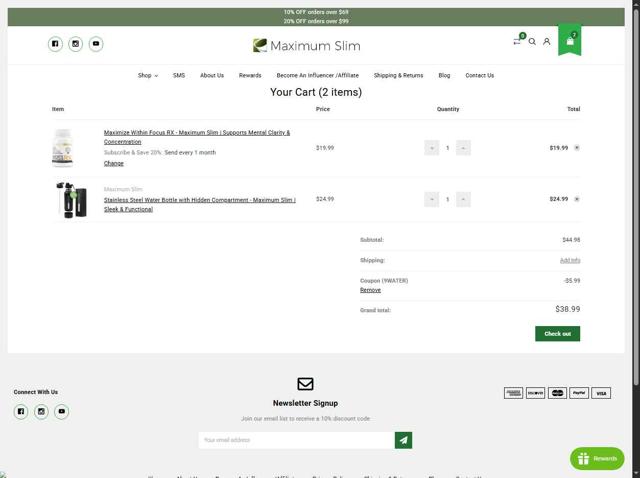Click the footer YouTube icon
The image size is (640, 478).
[62, 411]
